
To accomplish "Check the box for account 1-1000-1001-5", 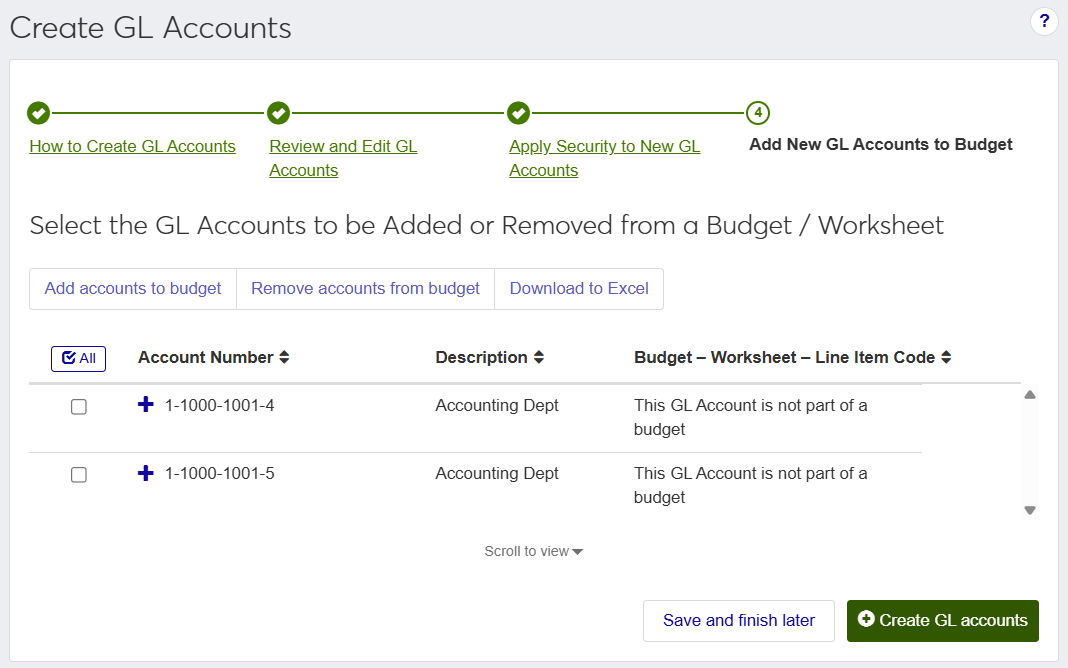I will point(79,475).
